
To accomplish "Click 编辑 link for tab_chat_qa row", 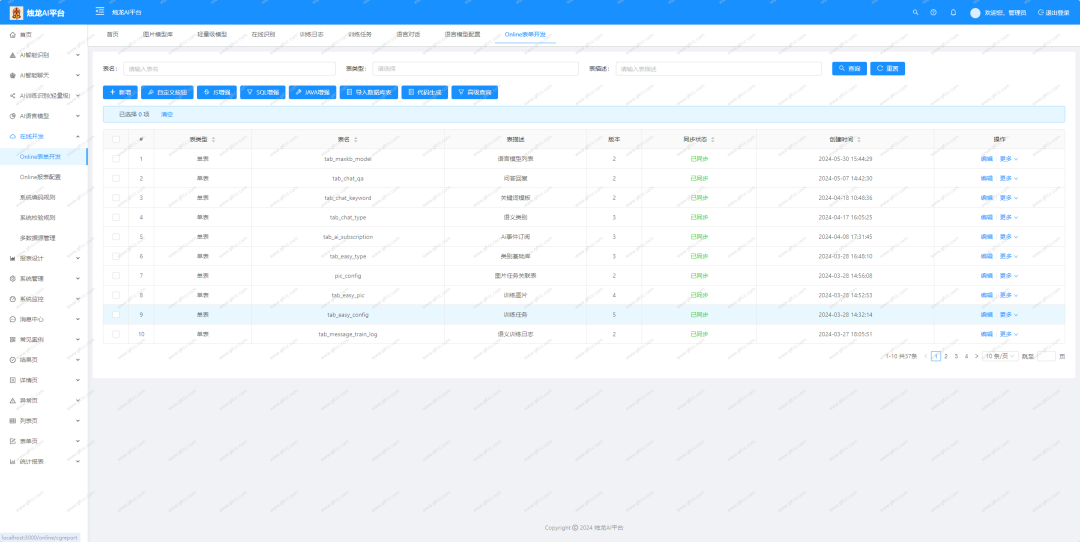I will point(987,178).
